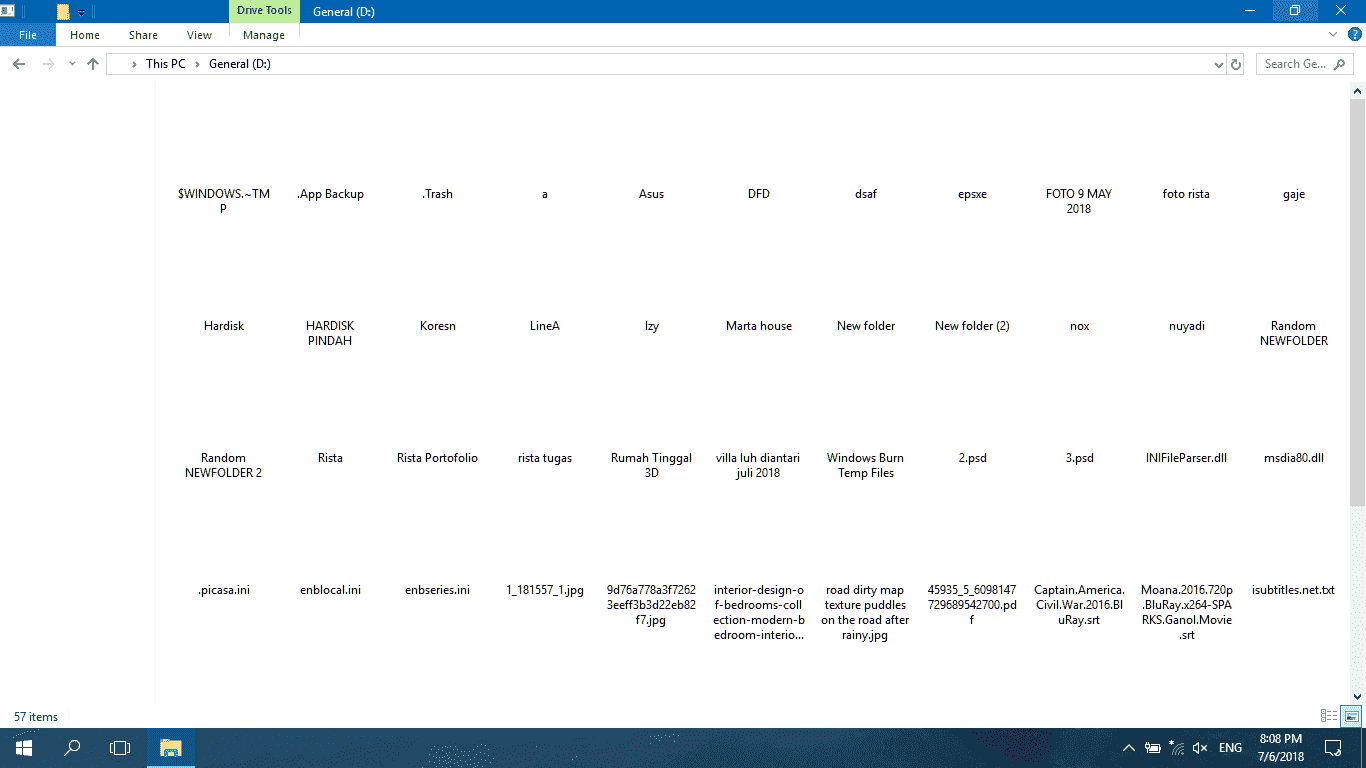Click vertical scrollbar down arrow
Screen dimensions: 1366x768
pos(1358,697)
